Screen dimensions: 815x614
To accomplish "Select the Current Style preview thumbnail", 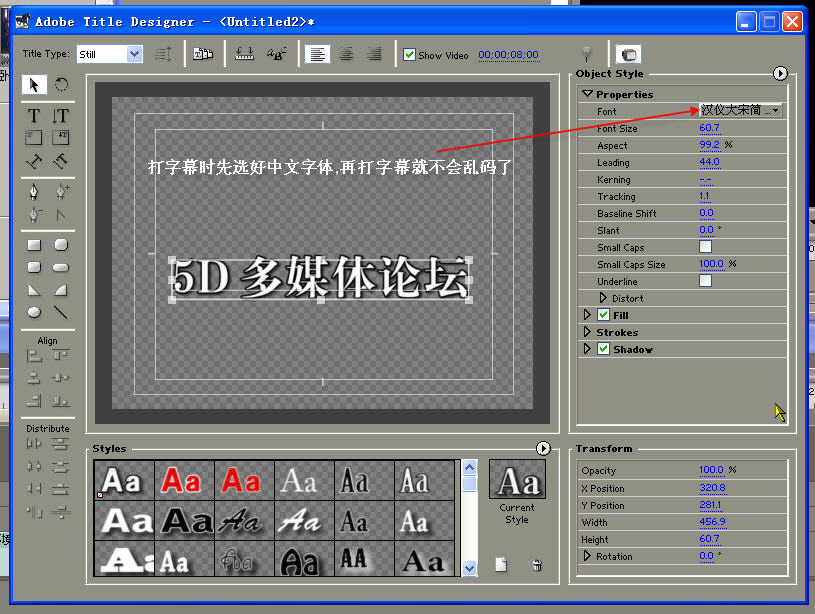I will click(517, 479).
